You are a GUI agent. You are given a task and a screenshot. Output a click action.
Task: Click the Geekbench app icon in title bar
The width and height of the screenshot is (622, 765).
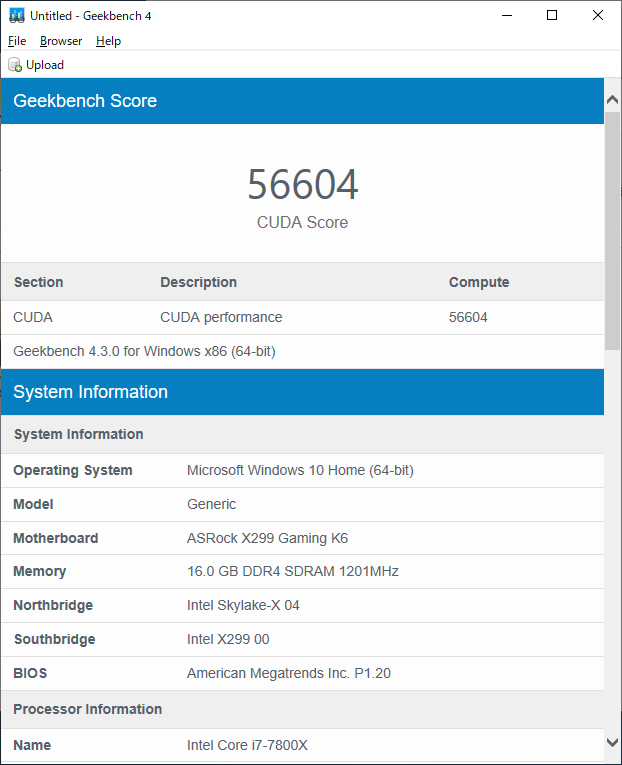(17, 16)
